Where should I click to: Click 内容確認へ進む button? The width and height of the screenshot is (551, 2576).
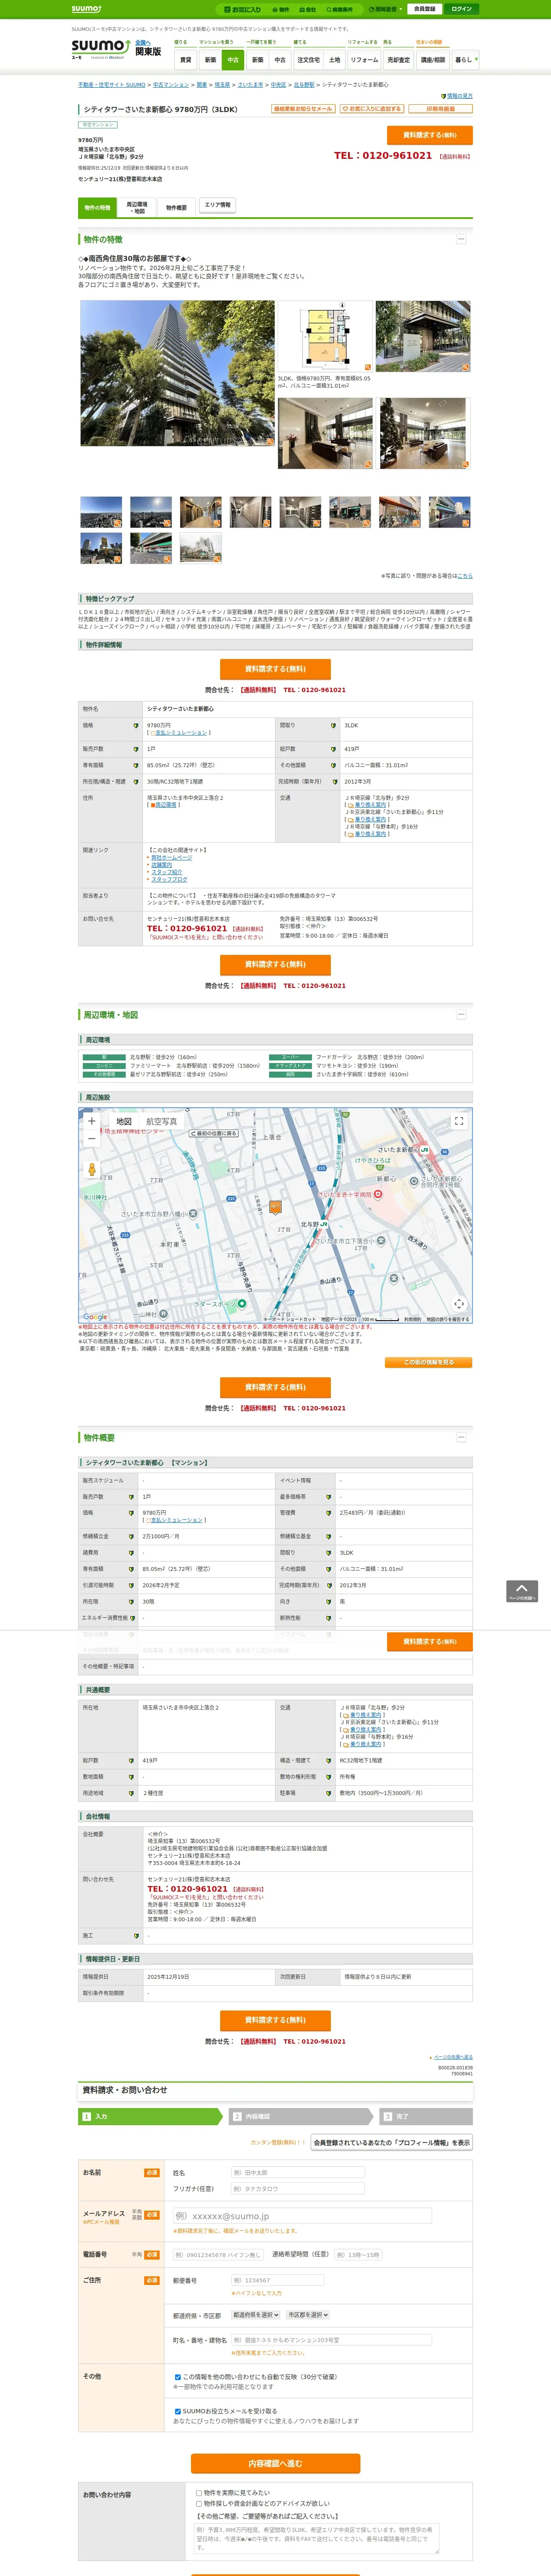coord(275,2463)
